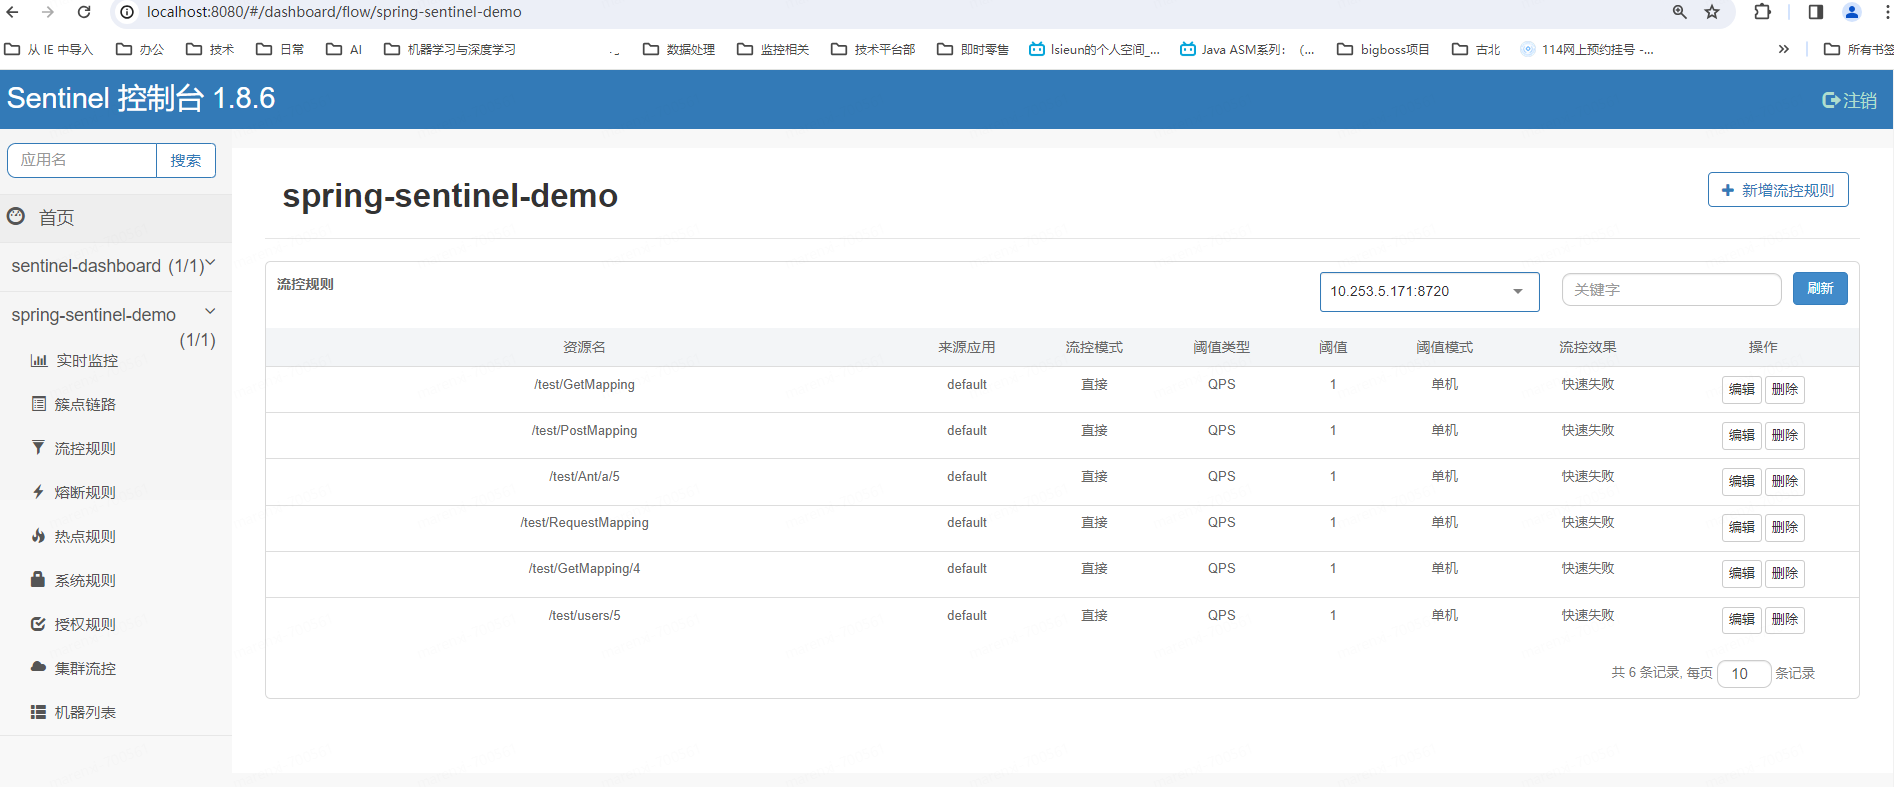Open the 首页 sidebar link
Screen dimensions: 1894x787
click(x=56, y=217)
